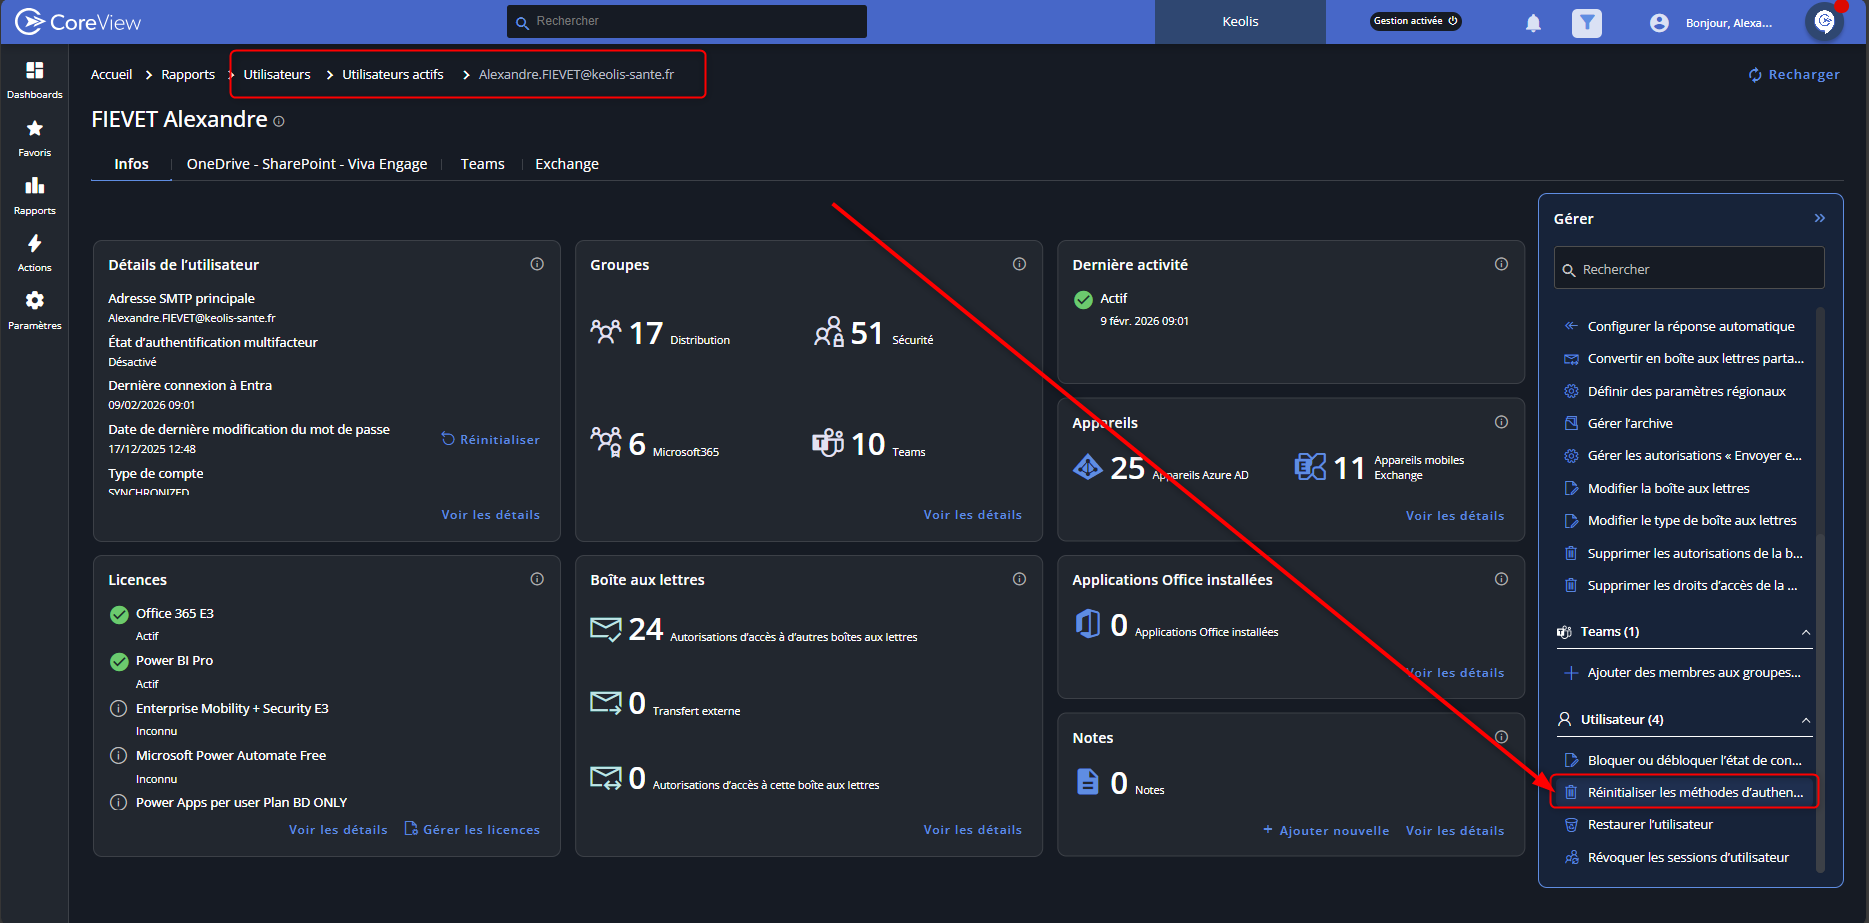The height and width of the screenshot is (923, 1869).
Task: Show info for Applications Office installées card
Action: (1501, 579)
